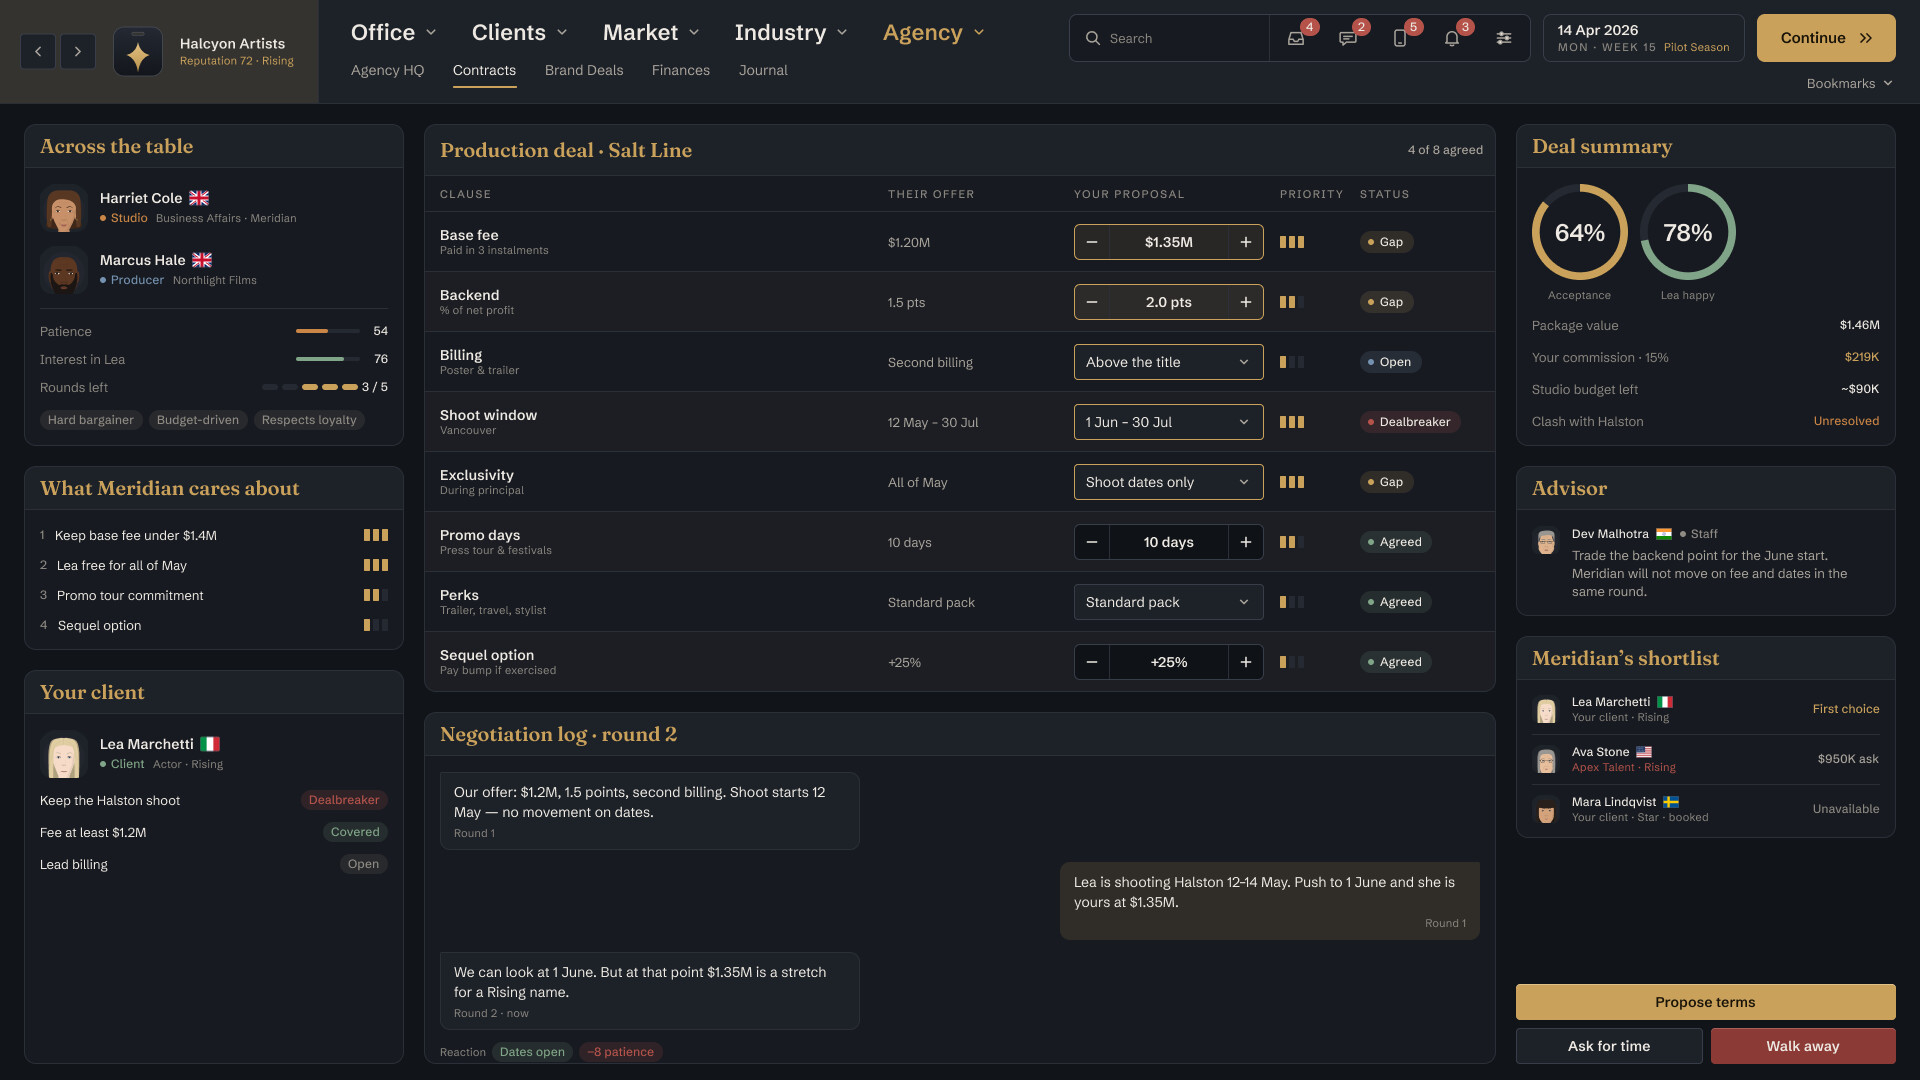Switch to the Brand Deals tab
This screenshot has width=1920, height=1080.
pyautogui.click(x=584, y=70)
